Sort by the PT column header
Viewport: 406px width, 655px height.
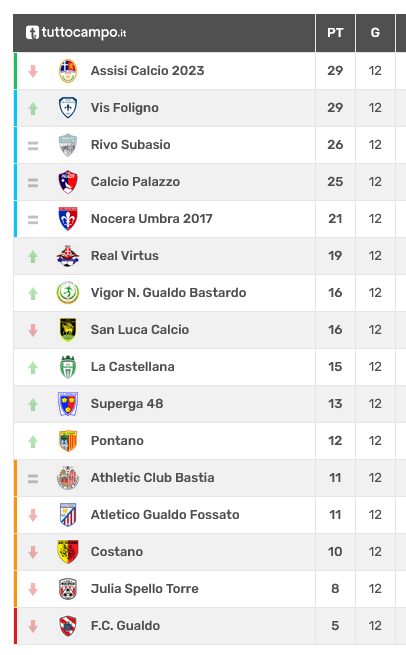coord(335,33)
